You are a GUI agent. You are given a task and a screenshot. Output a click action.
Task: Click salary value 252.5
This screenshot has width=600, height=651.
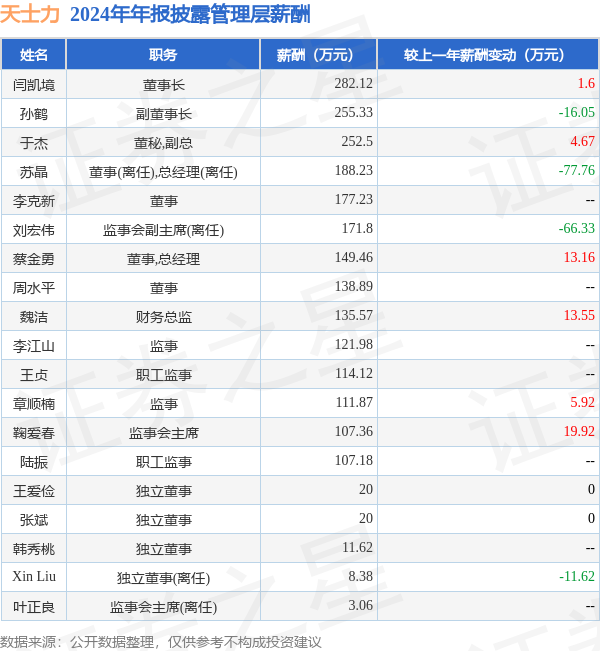click(357, 141)
